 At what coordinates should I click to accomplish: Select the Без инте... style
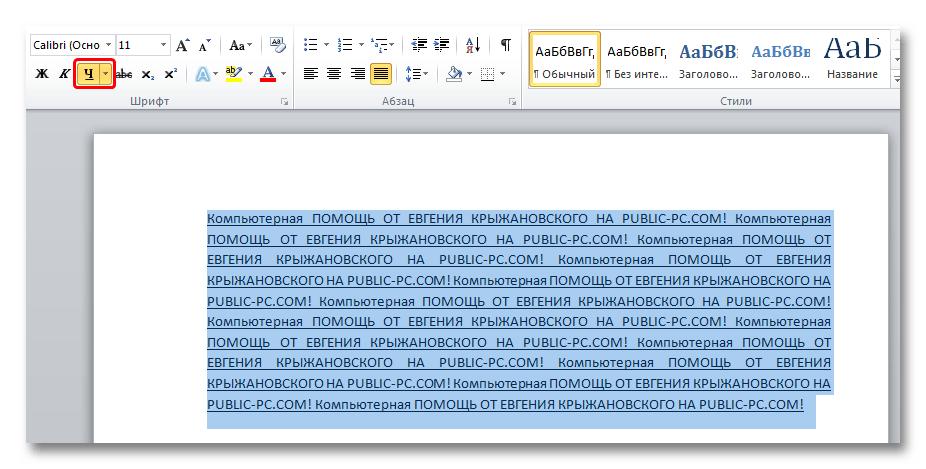637,60
